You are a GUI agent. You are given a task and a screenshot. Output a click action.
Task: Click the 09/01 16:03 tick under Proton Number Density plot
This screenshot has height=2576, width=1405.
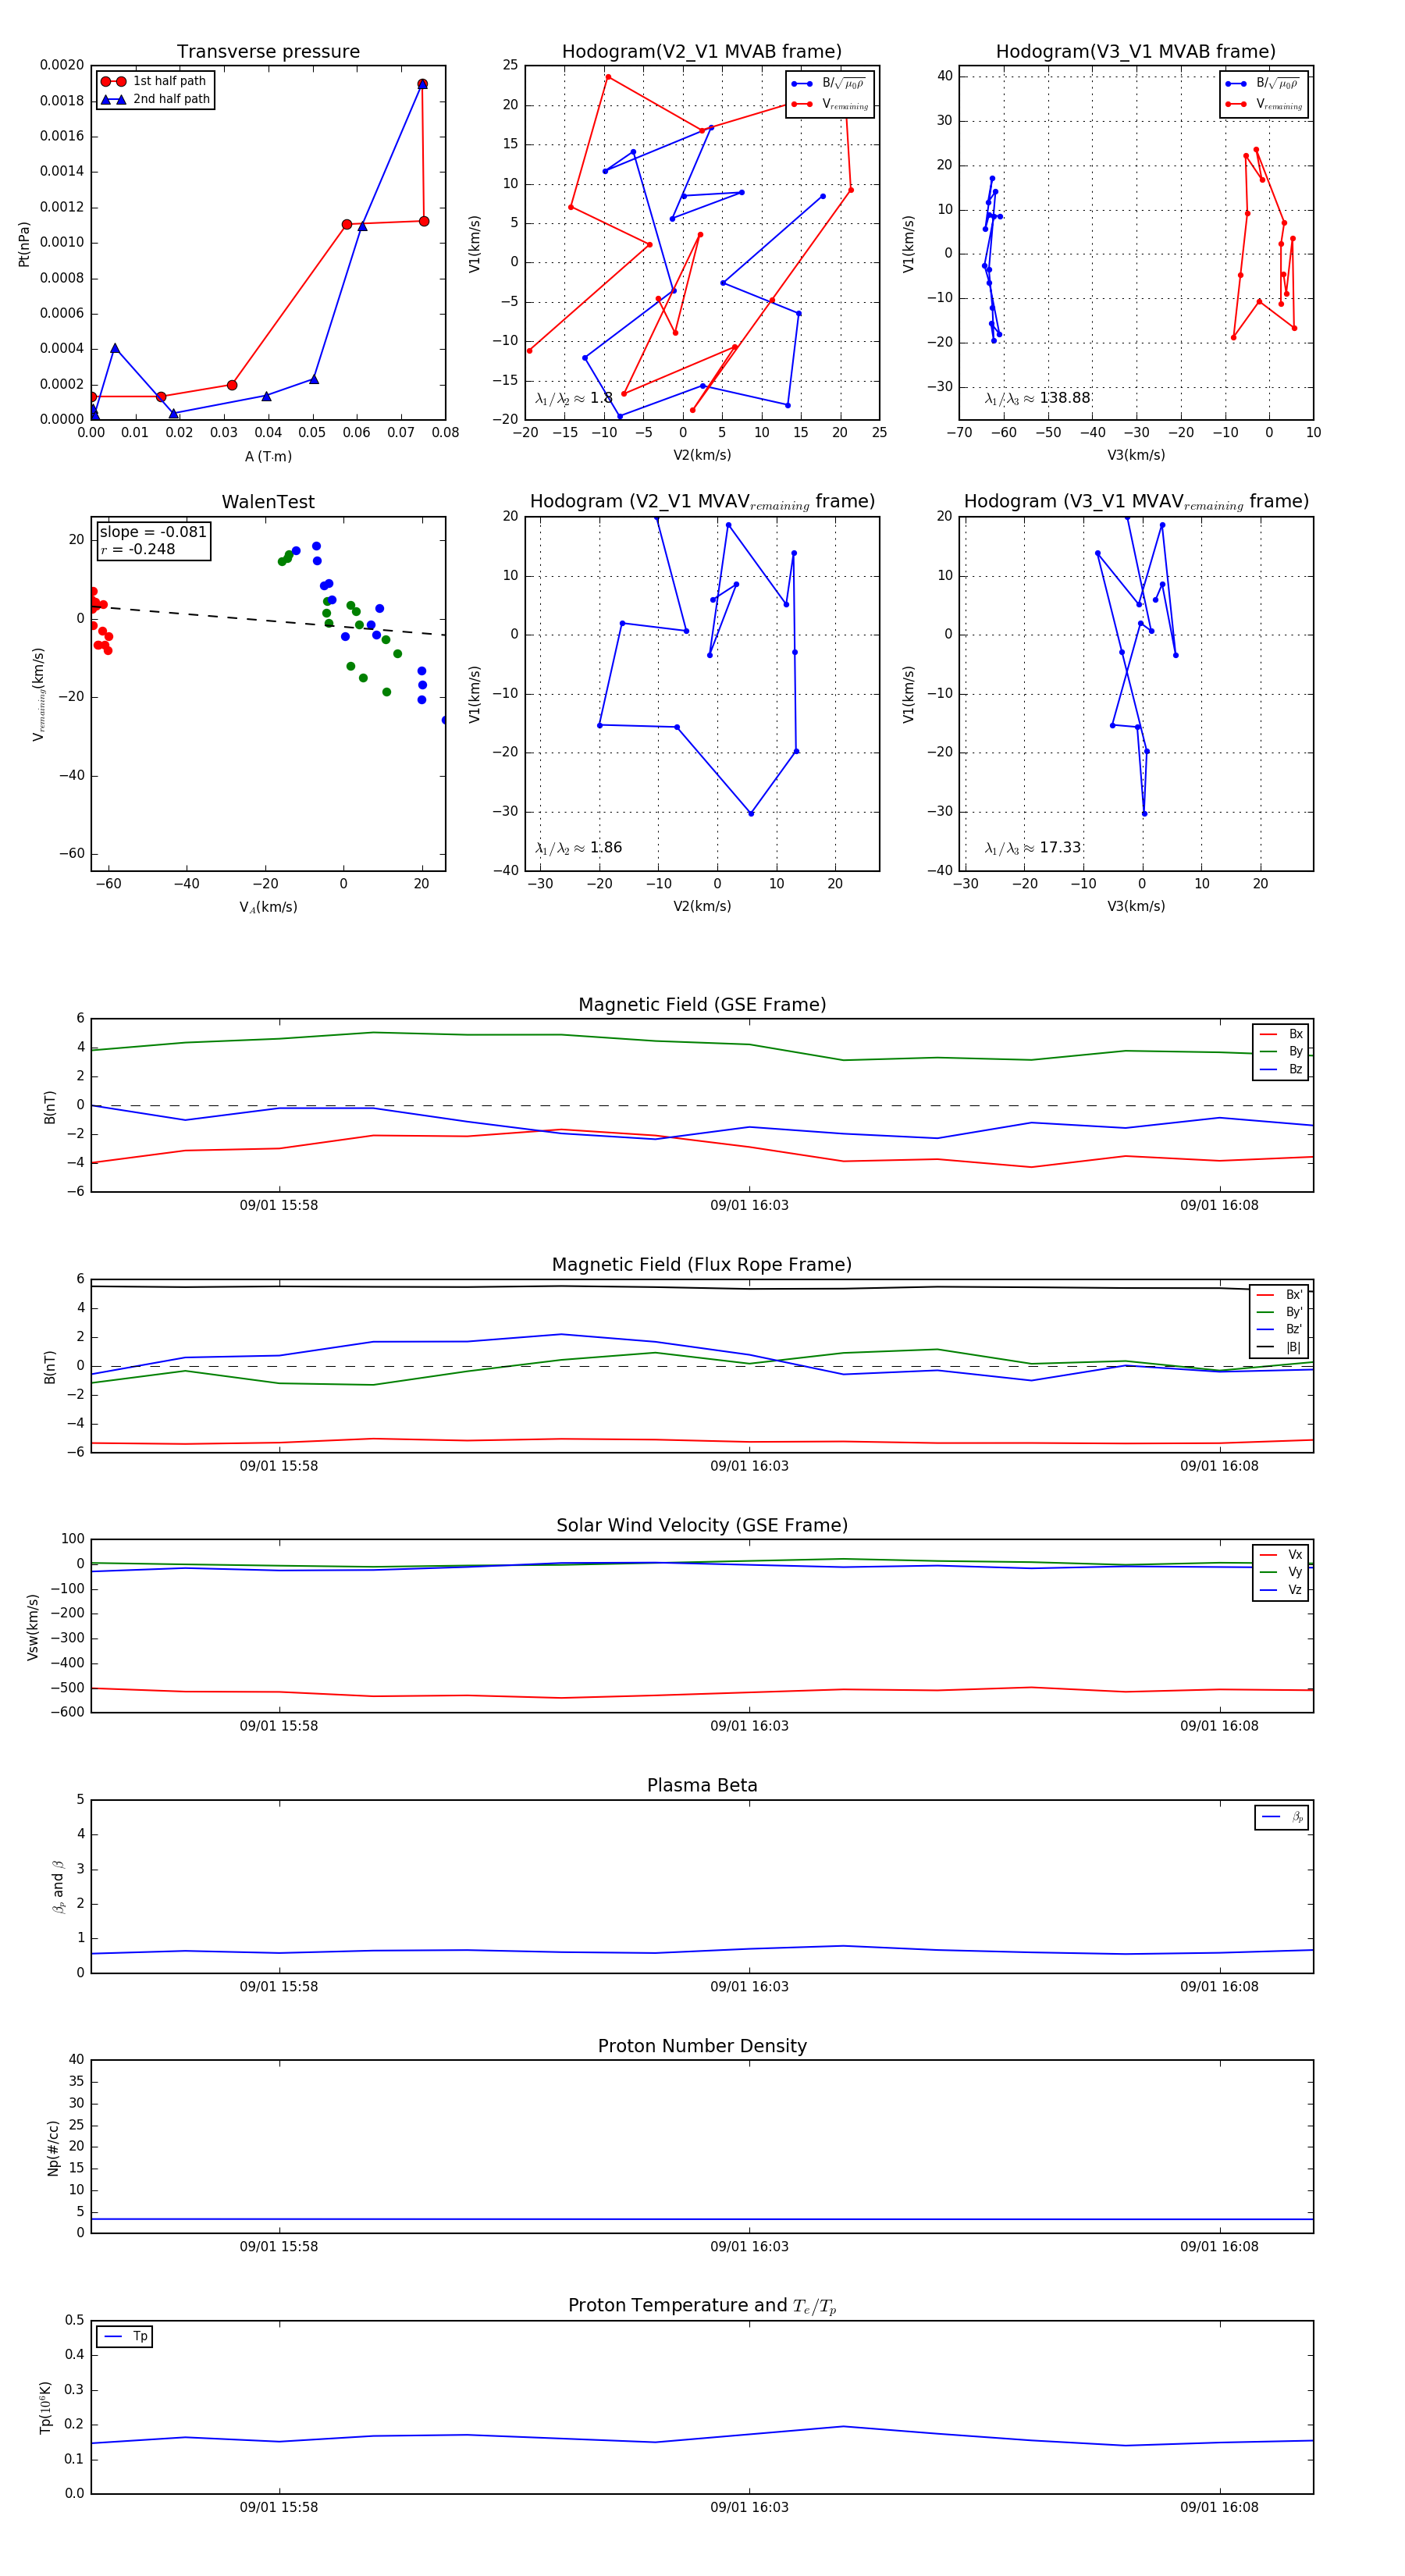point(749,2247)
